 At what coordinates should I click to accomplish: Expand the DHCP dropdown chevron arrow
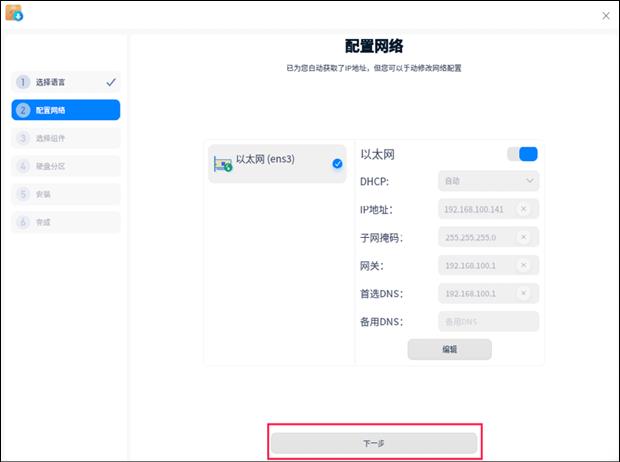[x=529, y=181]
